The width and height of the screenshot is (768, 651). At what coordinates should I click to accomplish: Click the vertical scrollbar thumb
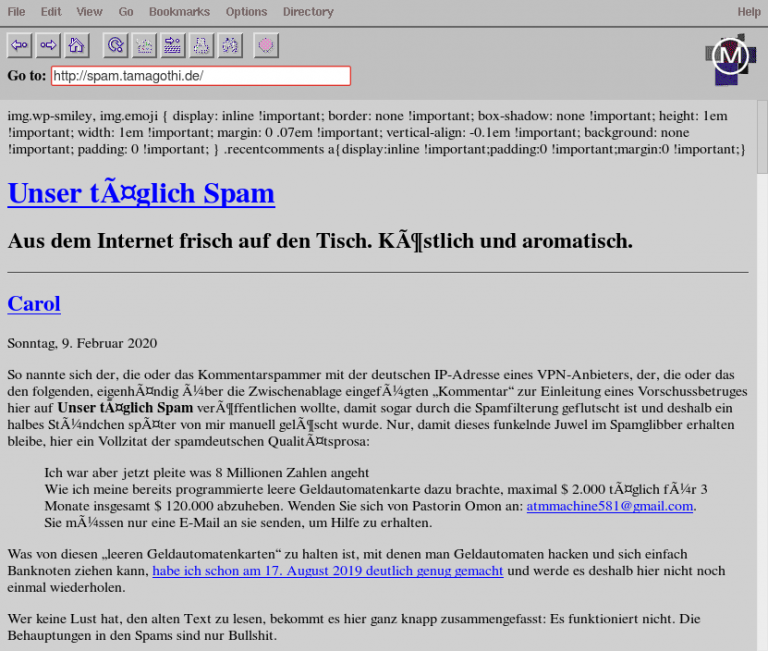coord(762,137)
